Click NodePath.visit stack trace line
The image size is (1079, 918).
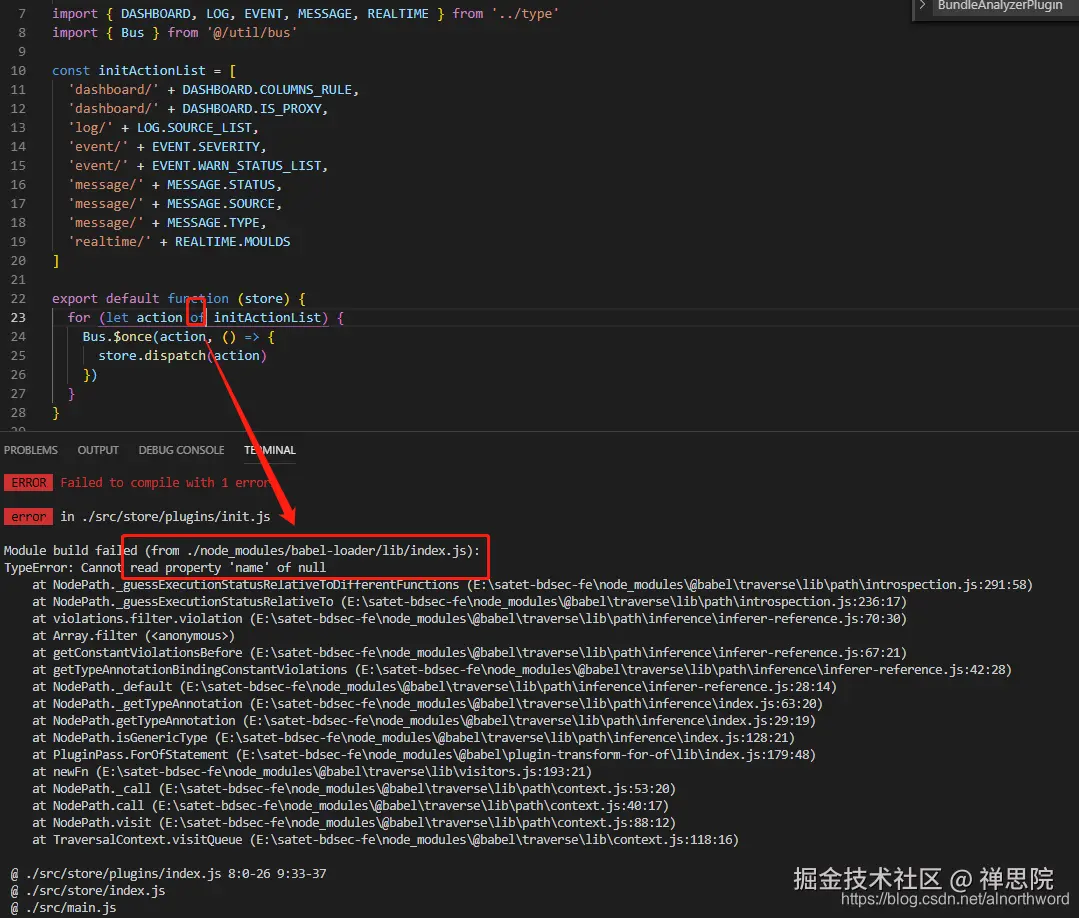tap(354, 822)
